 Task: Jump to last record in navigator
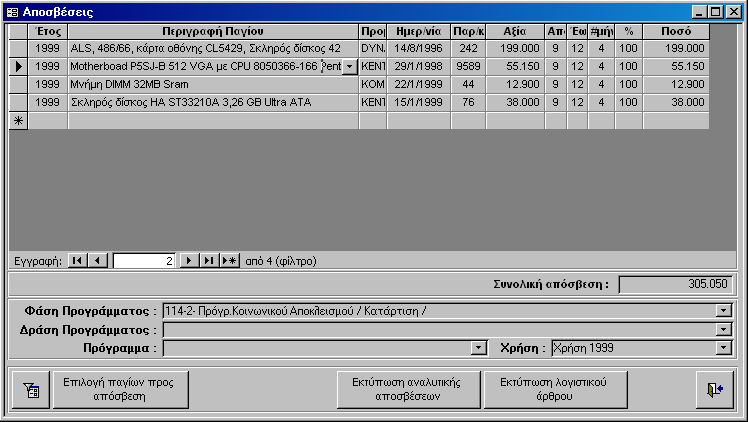coord(208,261)
